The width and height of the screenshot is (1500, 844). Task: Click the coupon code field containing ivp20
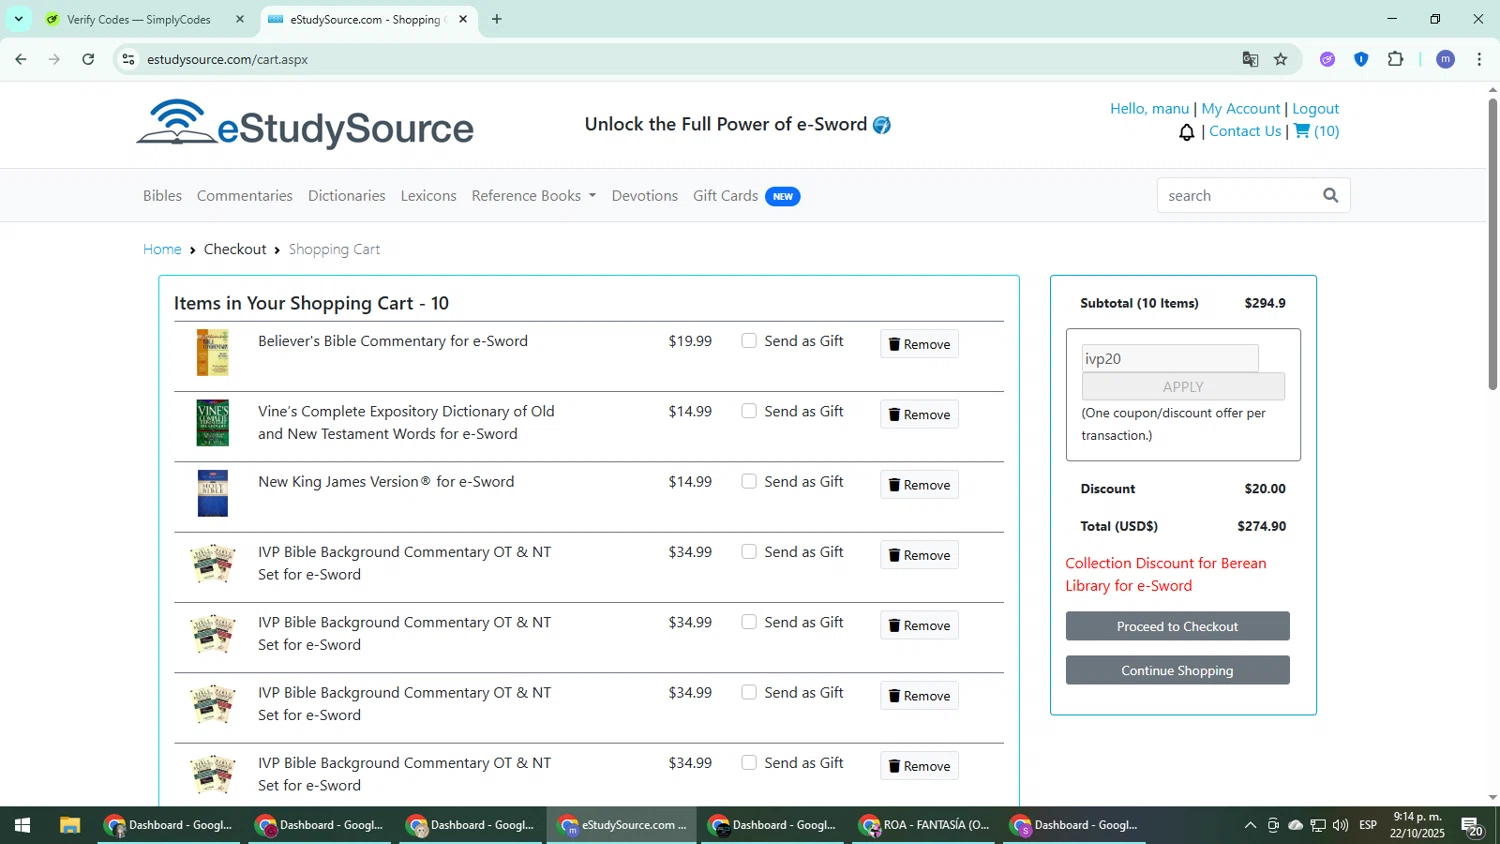click(1170, 358)
